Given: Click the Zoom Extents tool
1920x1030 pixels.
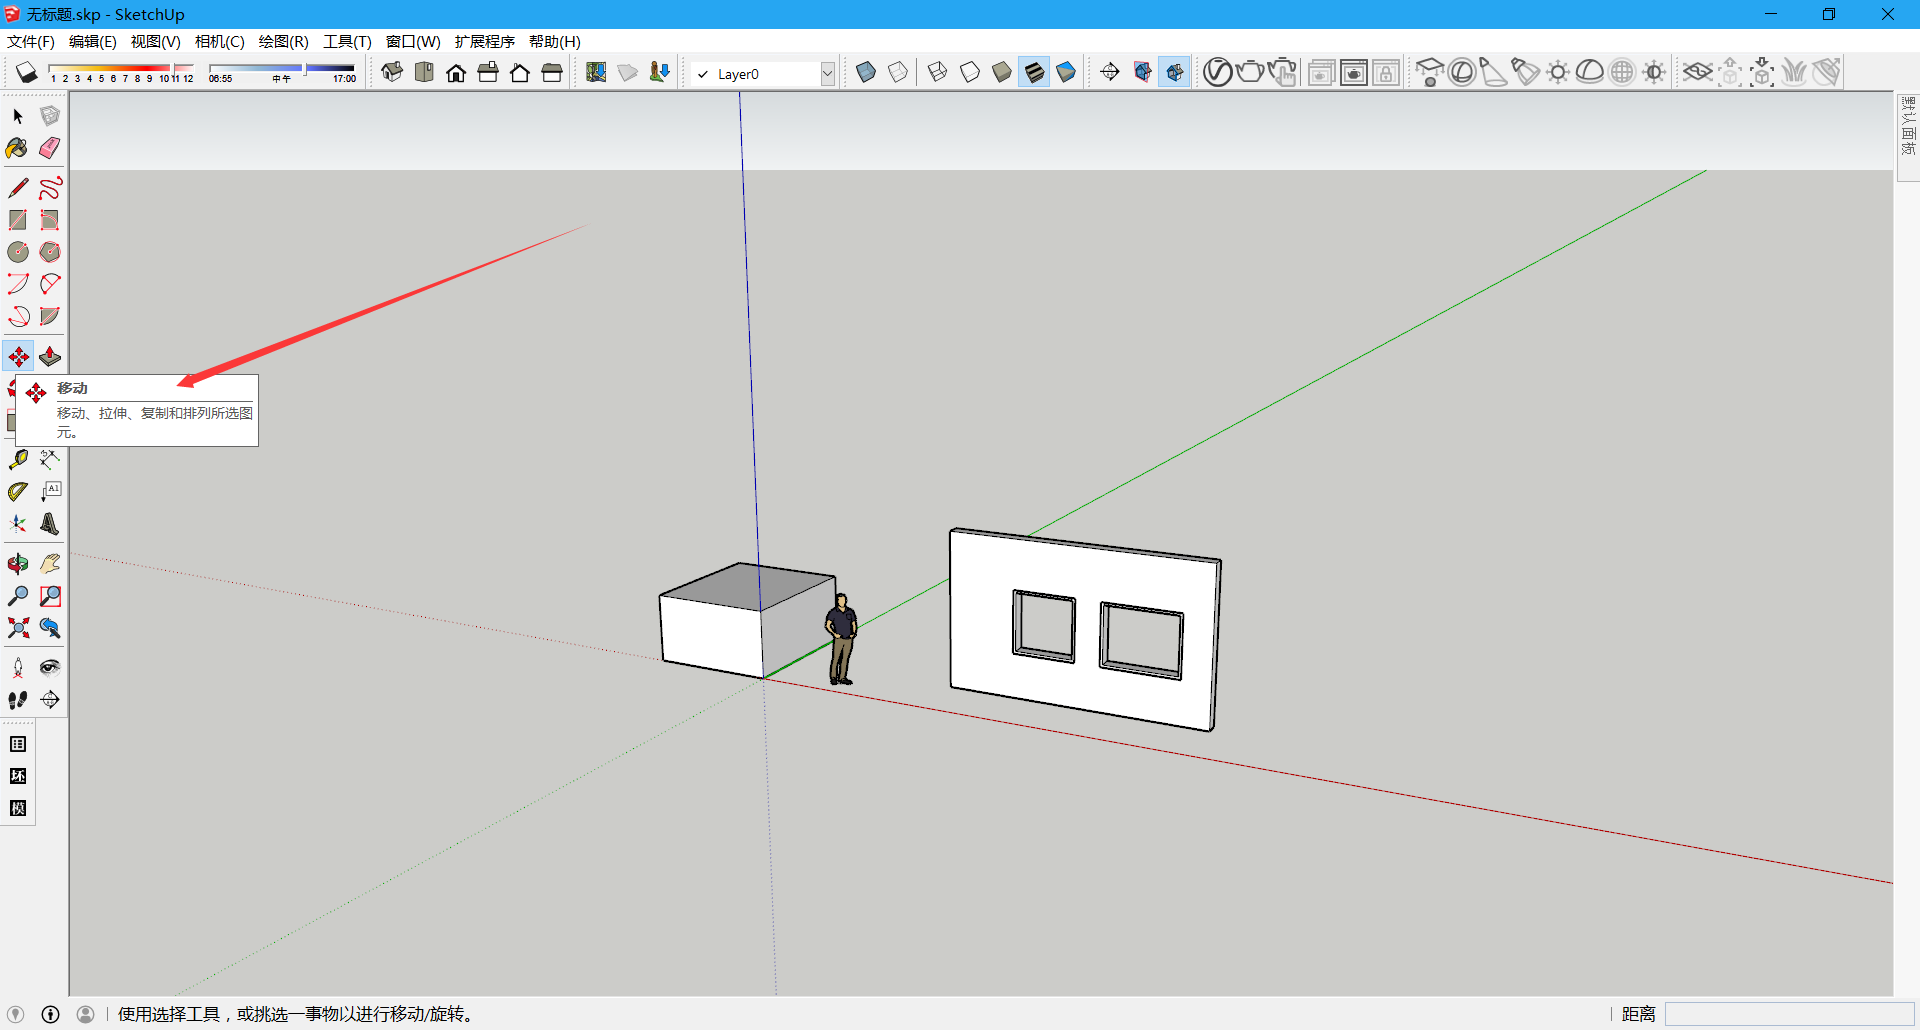Looking at the screenshot, I should [x=18, y=628].
